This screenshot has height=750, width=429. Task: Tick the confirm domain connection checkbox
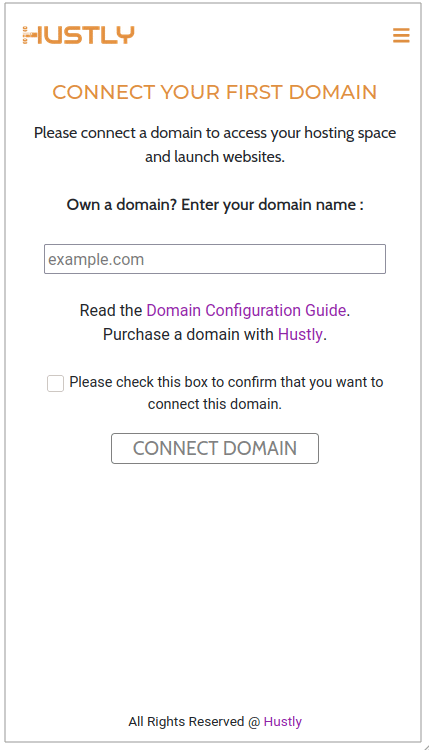(55, 383)
